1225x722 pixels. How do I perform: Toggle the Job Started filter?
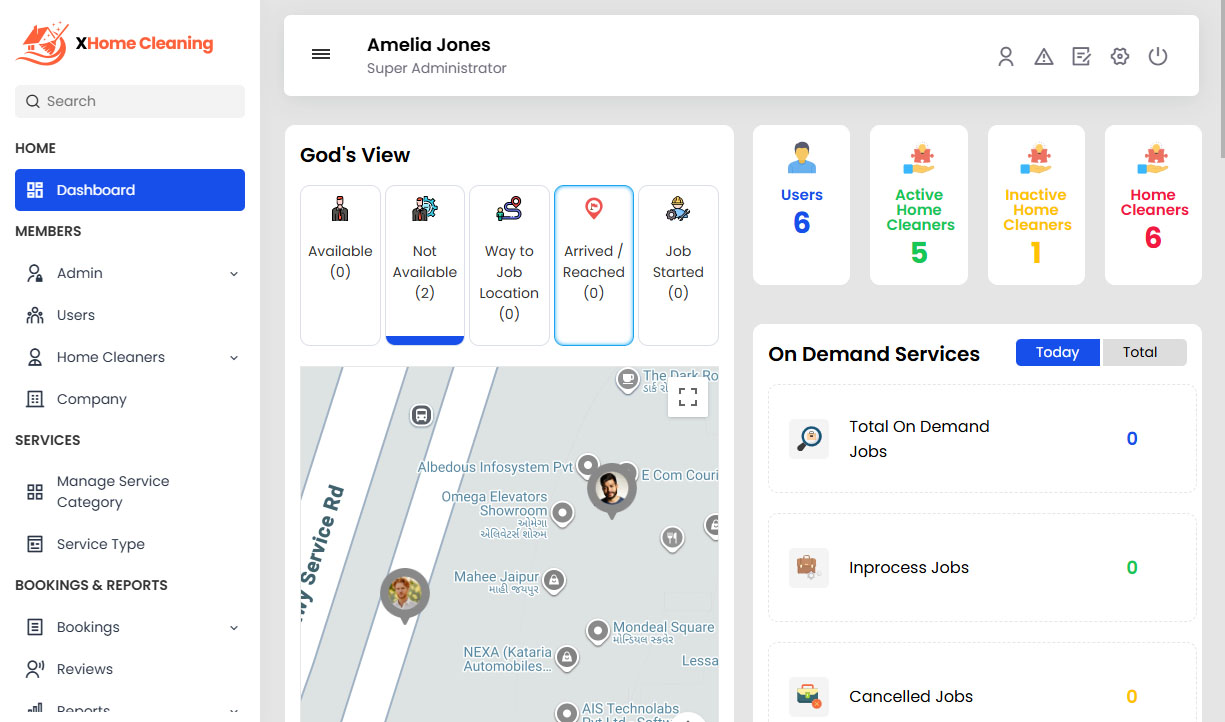pos(678,265)
